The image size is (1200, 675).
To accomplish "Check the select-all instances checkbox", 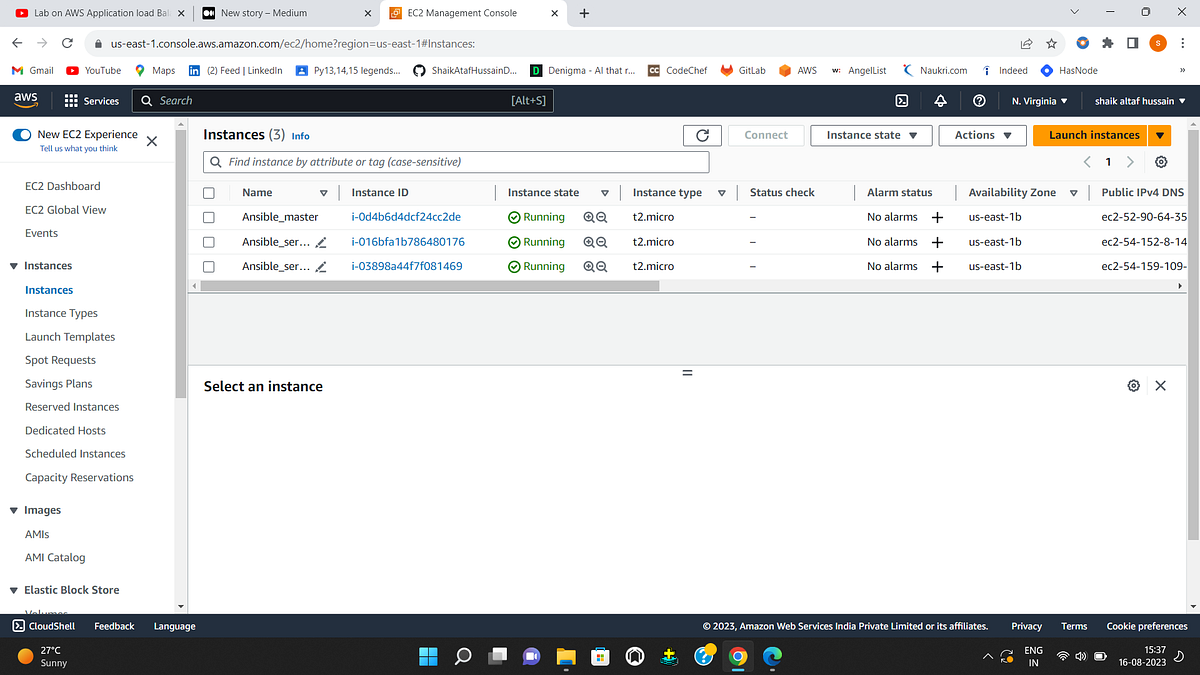I will 208,191.
